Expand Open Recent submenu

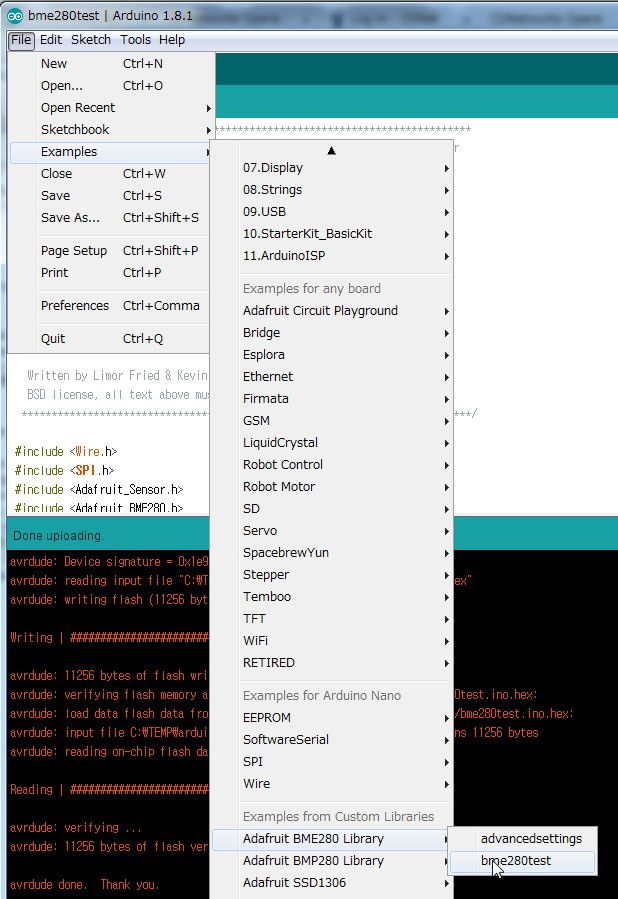[111, 108]
